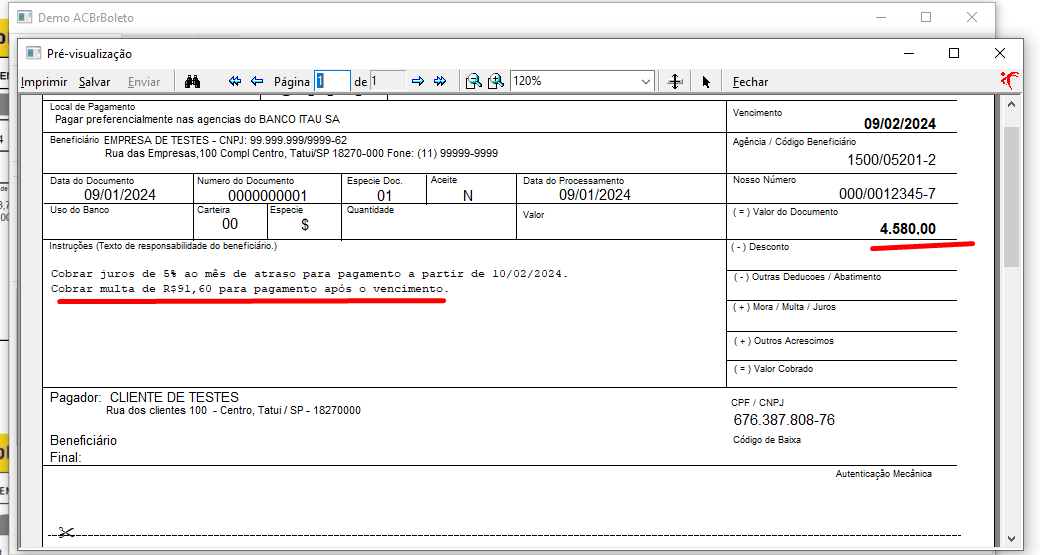Screen dimensions: 1040x555
Task: Click the Autenticação Mecânica label
Action: pyautogui.click(x=883, y=473)
